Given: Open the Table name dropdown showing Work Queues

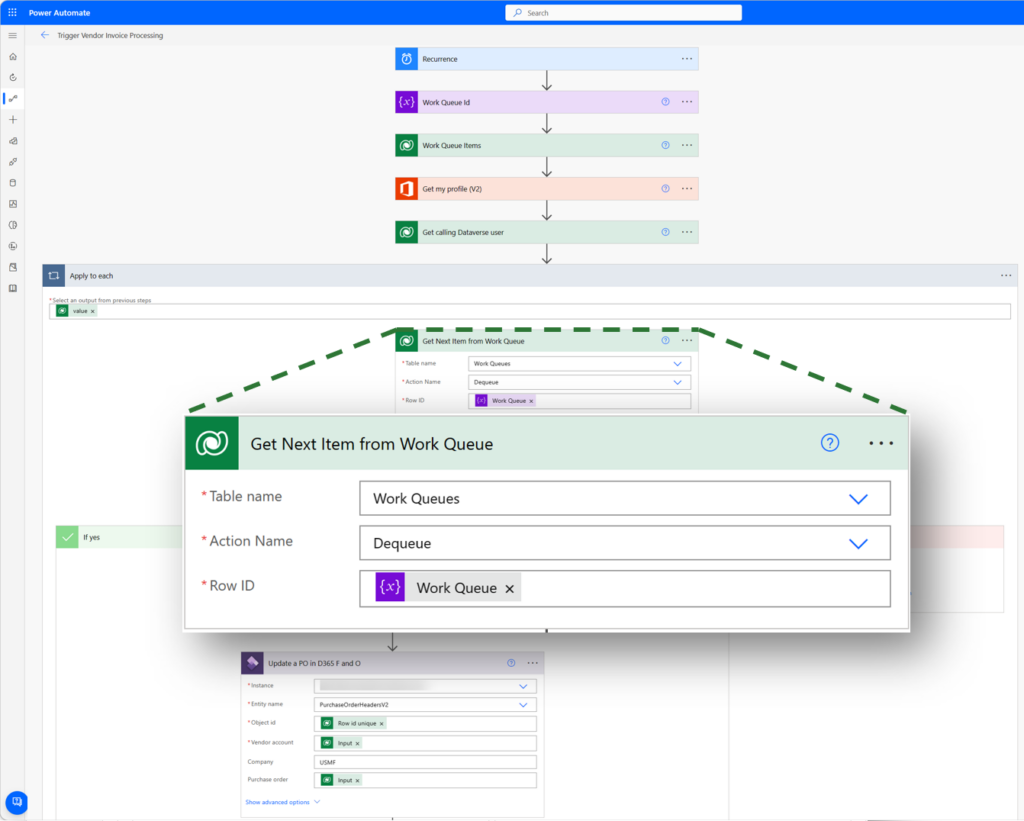Looking at the screenshot, I should click(625, 496).
